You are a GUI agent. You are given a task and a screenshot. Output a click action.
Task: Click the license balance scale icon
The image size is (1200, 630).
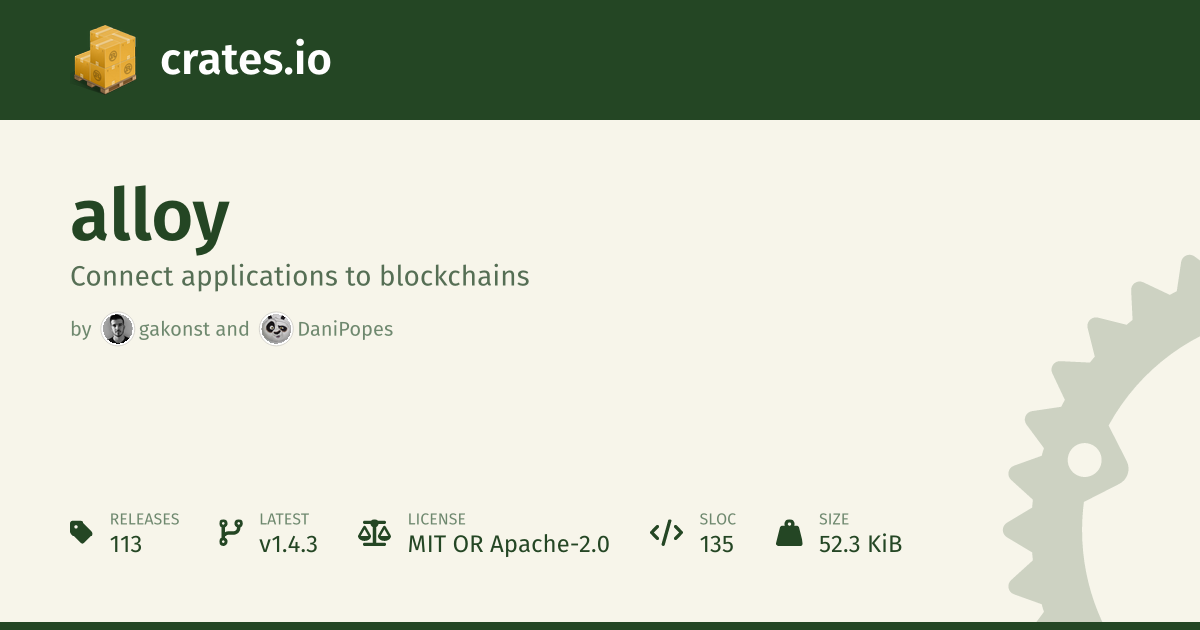(x=375, y=533)
